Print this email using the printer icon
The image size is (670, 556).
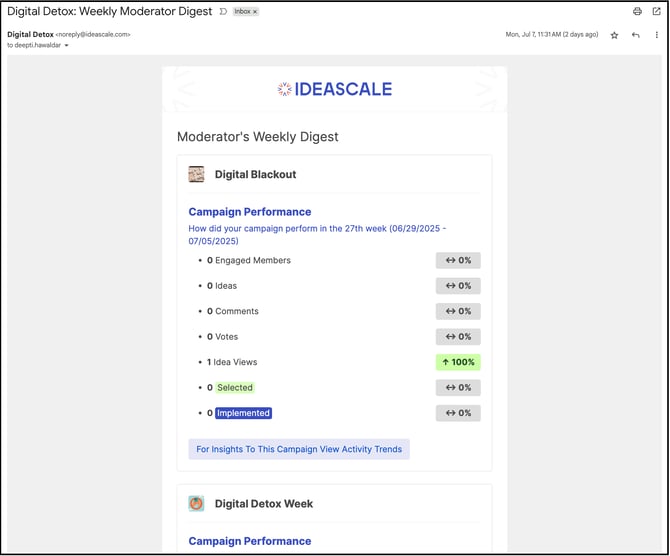click(637, 12)
